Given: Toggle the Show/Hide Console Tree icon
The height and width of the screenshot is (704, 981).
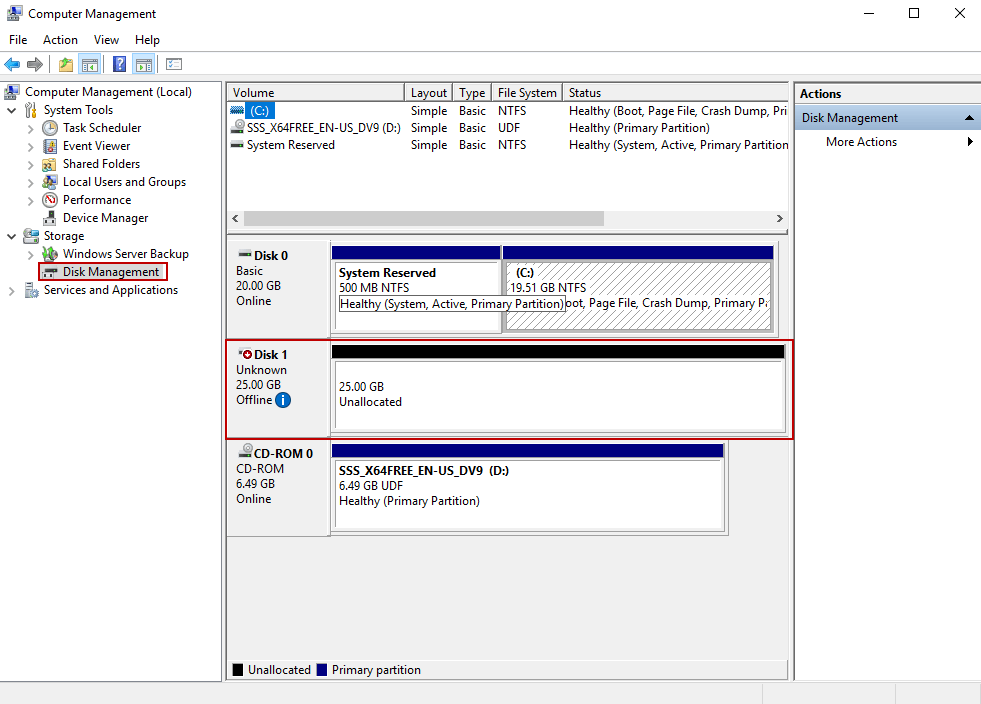Looking at the screenshot, I should pyautogui.click(x=90, y=63).
